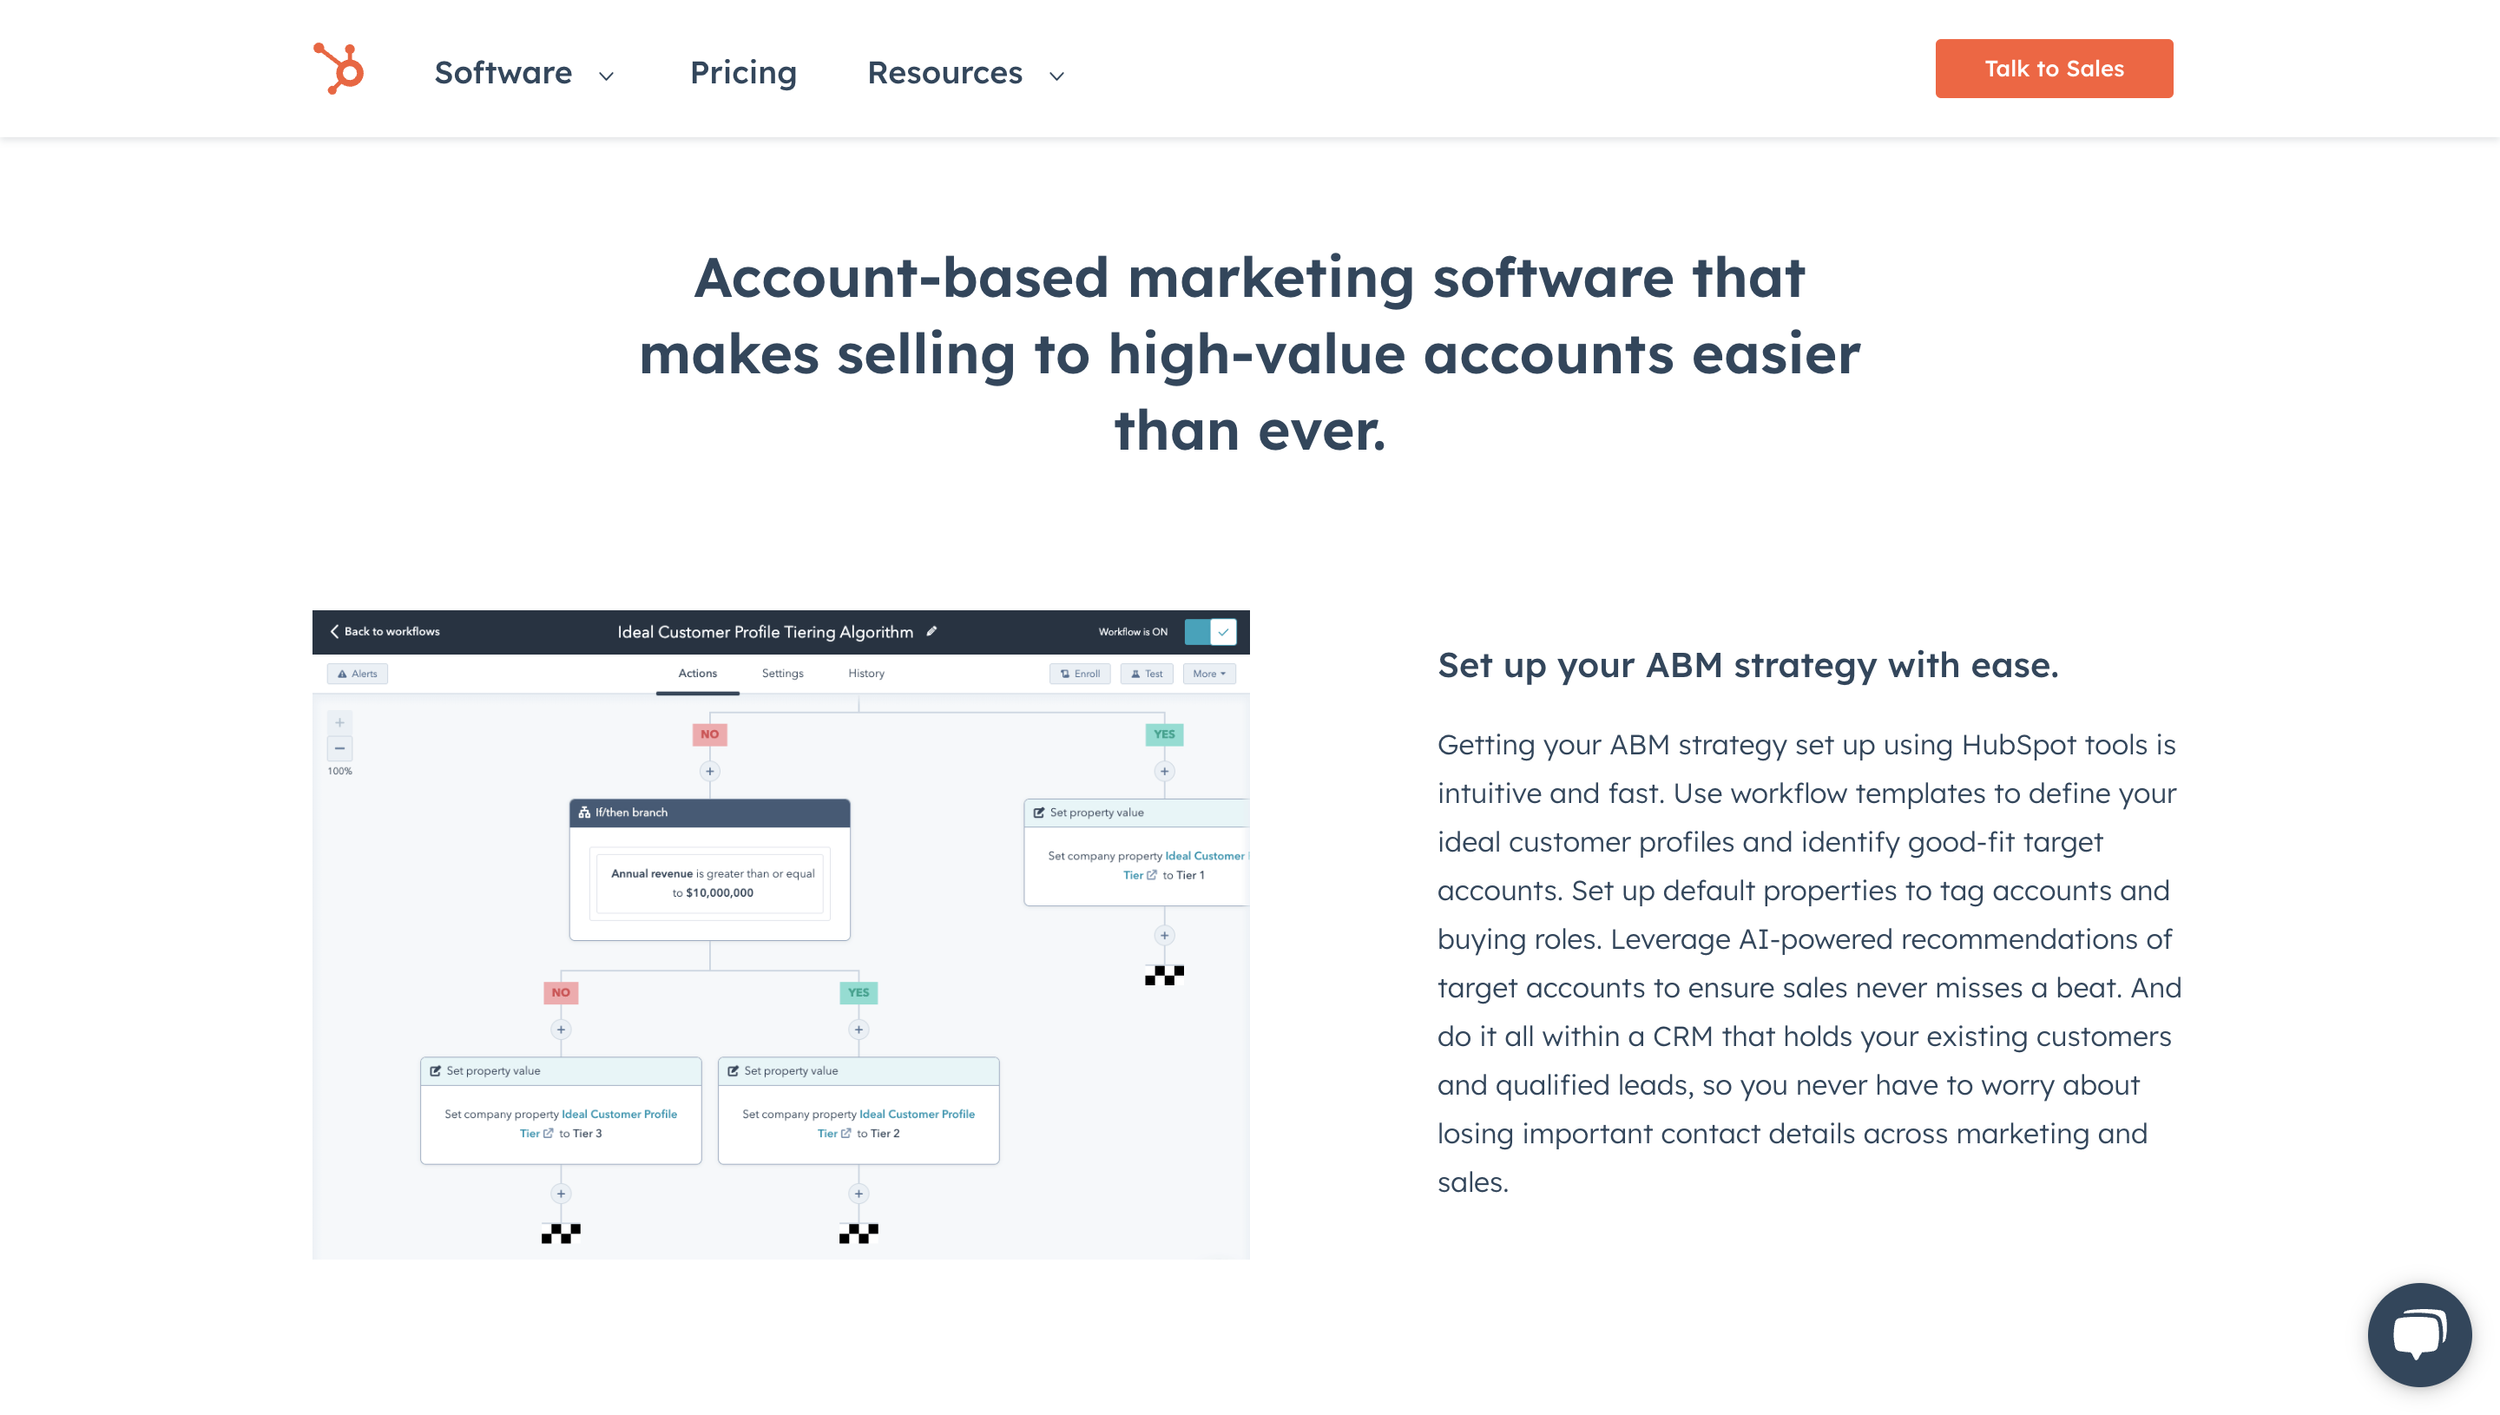This screenshot has height=1415, width=2500.
Task: Click the "Set up your ABM strategy with ease." heading
Action: point(1748,665)
